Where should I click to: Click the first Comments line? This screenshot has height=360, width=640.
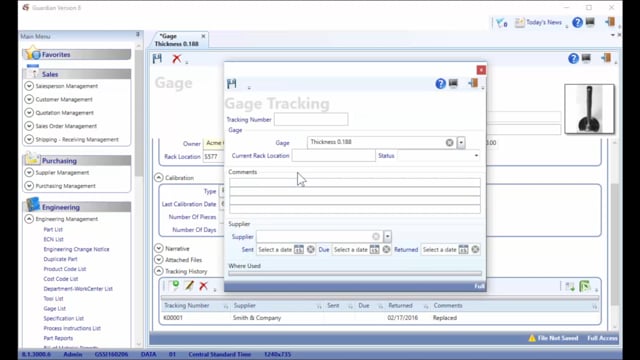355,182
